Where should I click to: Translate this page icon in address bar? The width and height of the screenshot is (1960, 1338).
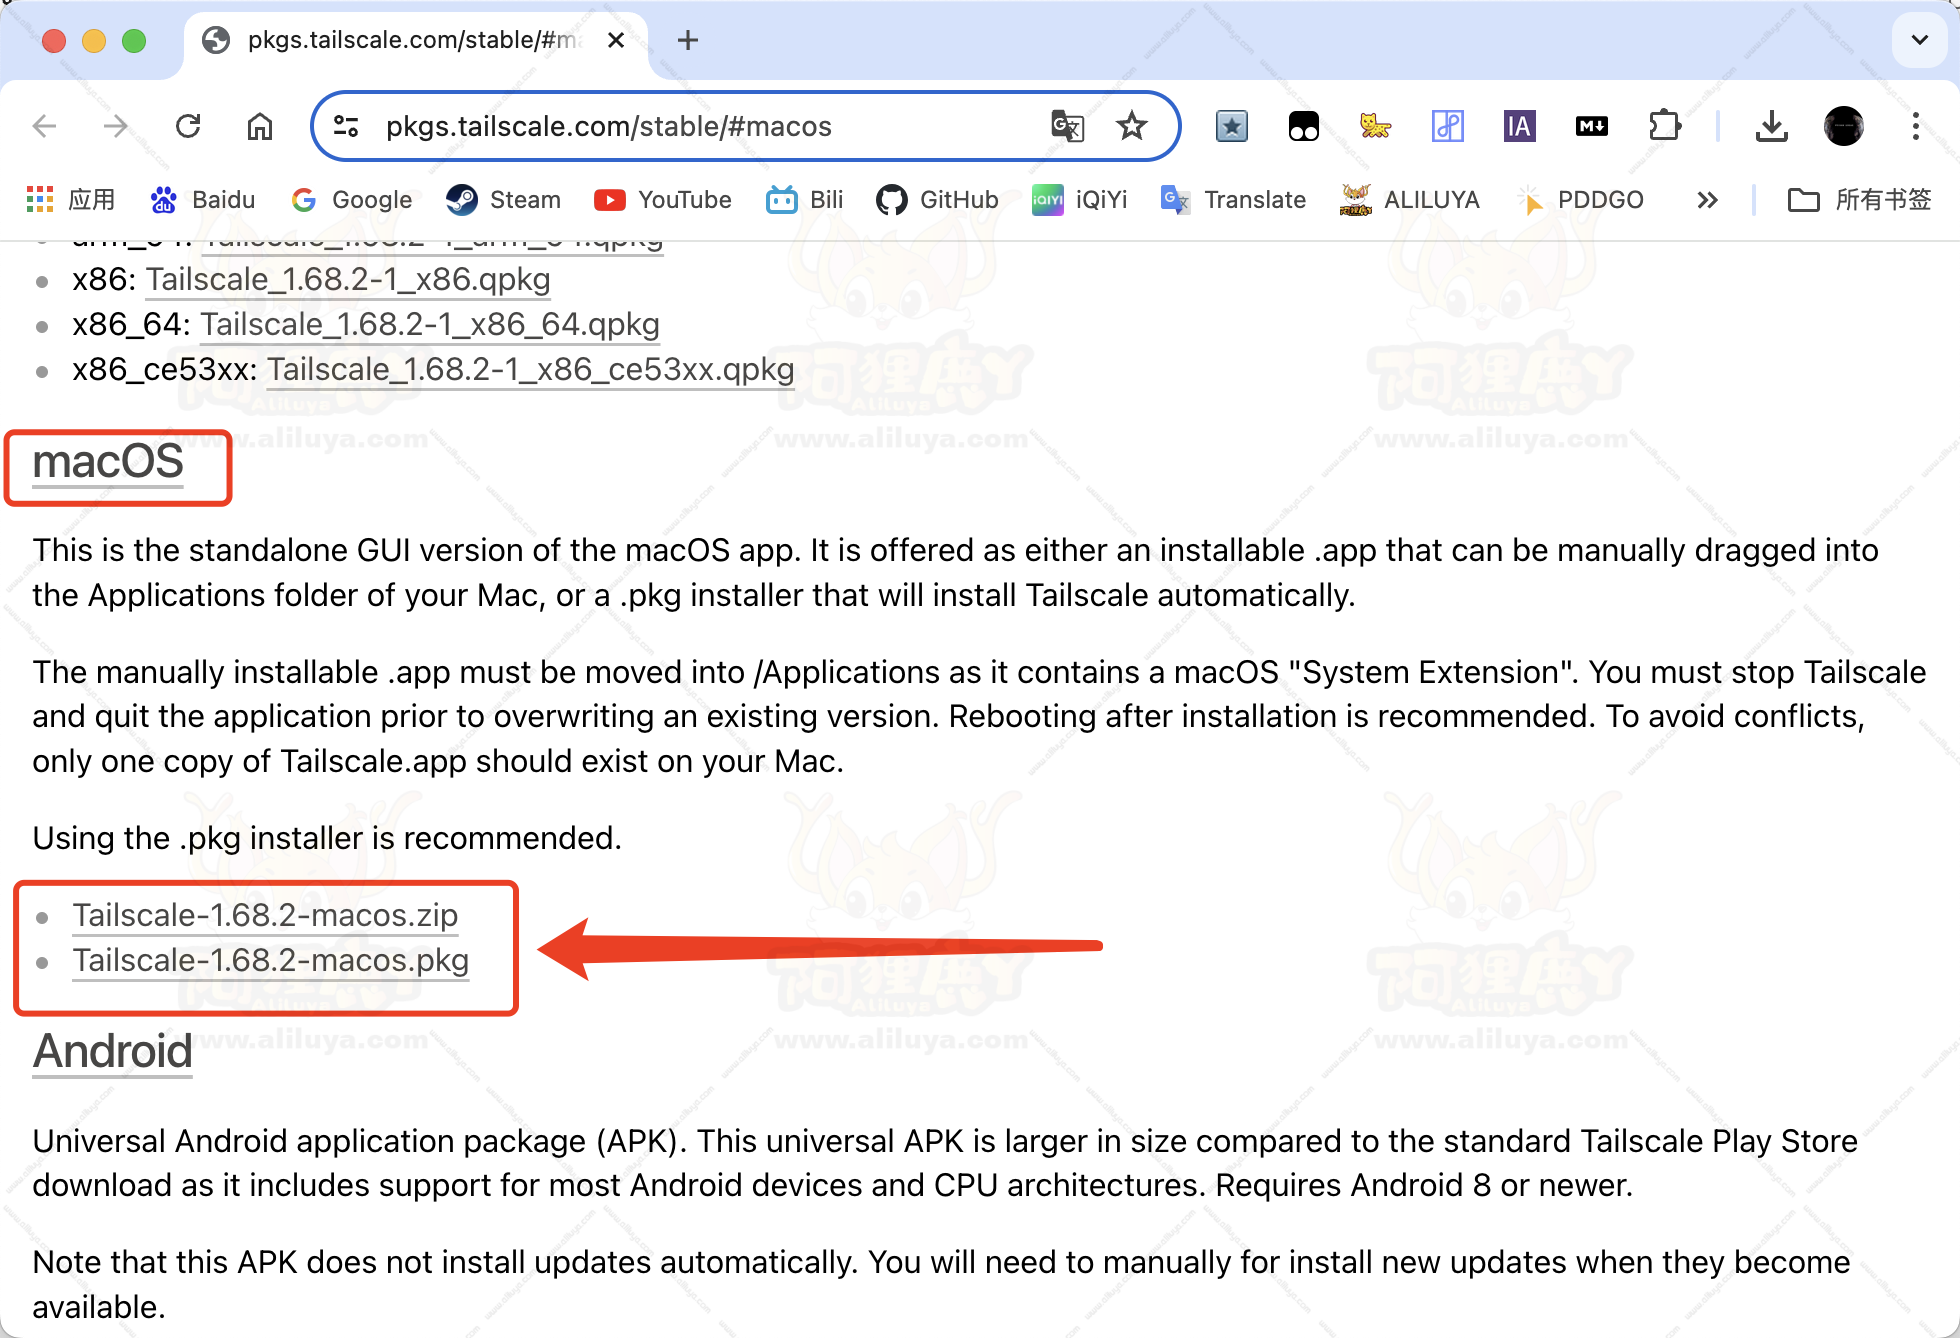pyautogui.click(x=1068, y=126)
